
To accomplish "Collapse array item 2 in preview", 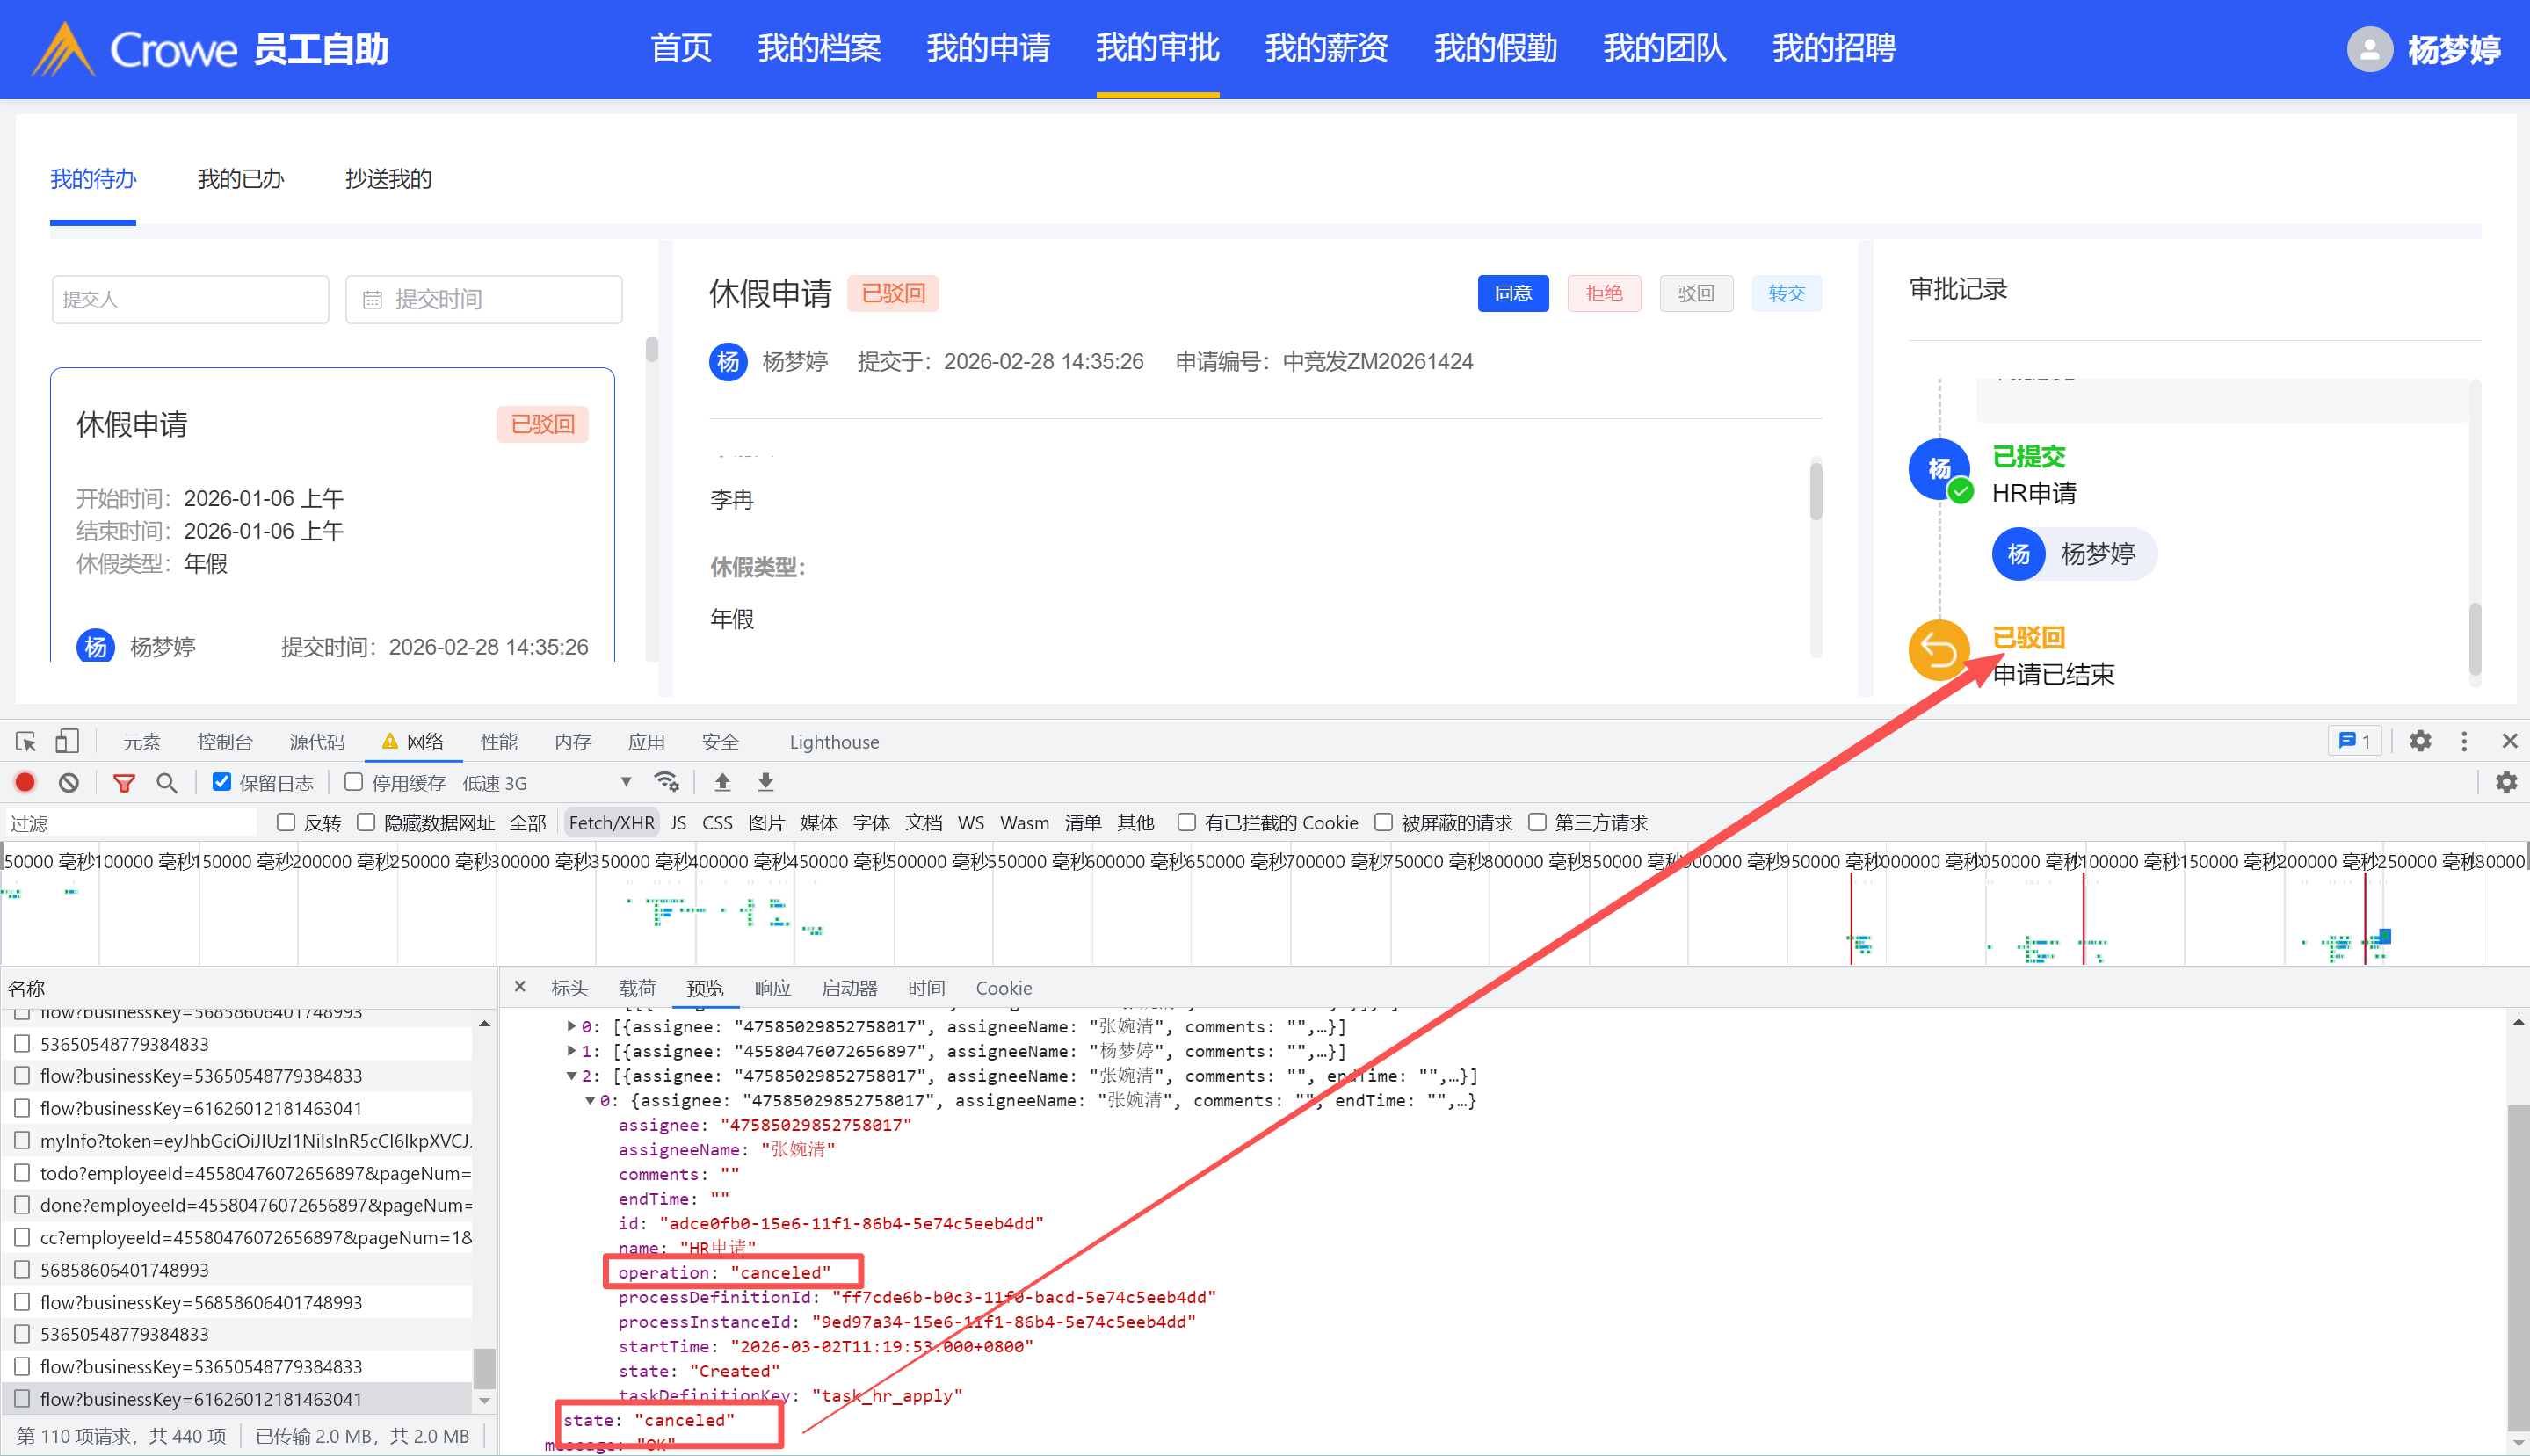I will click(571, 1076).
